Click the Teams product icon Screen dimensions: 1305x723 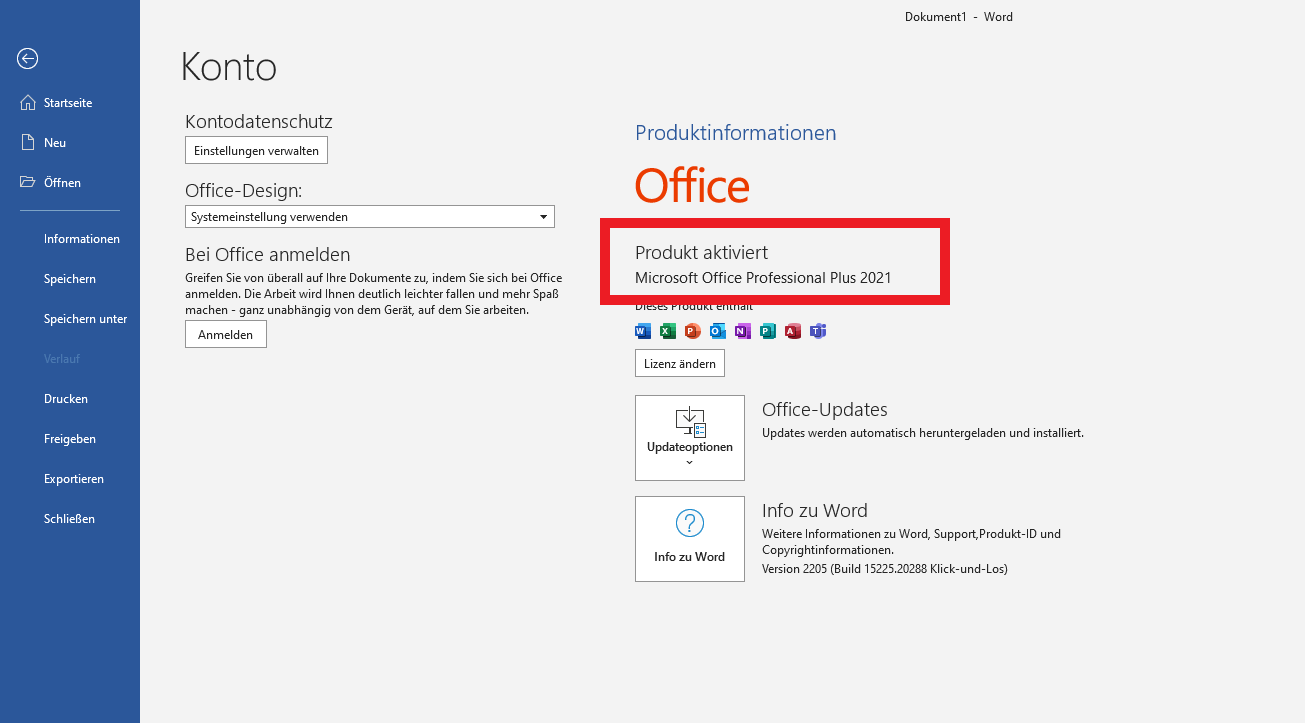[818, 331]
